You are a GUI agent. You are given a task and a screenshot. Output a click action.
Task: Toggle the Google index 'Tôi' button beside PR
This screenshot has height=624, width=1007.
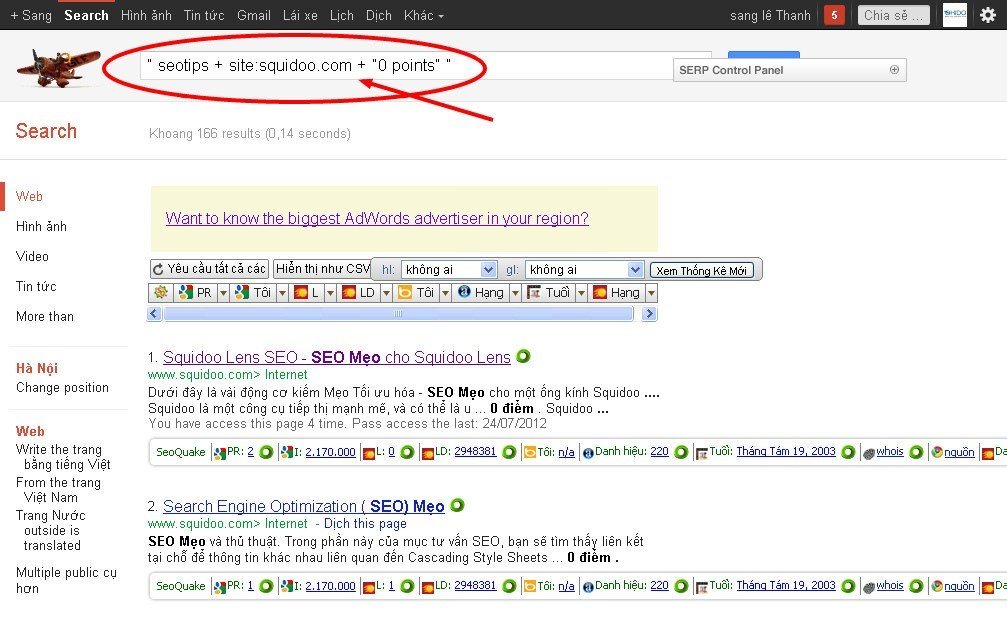[253, 293]
